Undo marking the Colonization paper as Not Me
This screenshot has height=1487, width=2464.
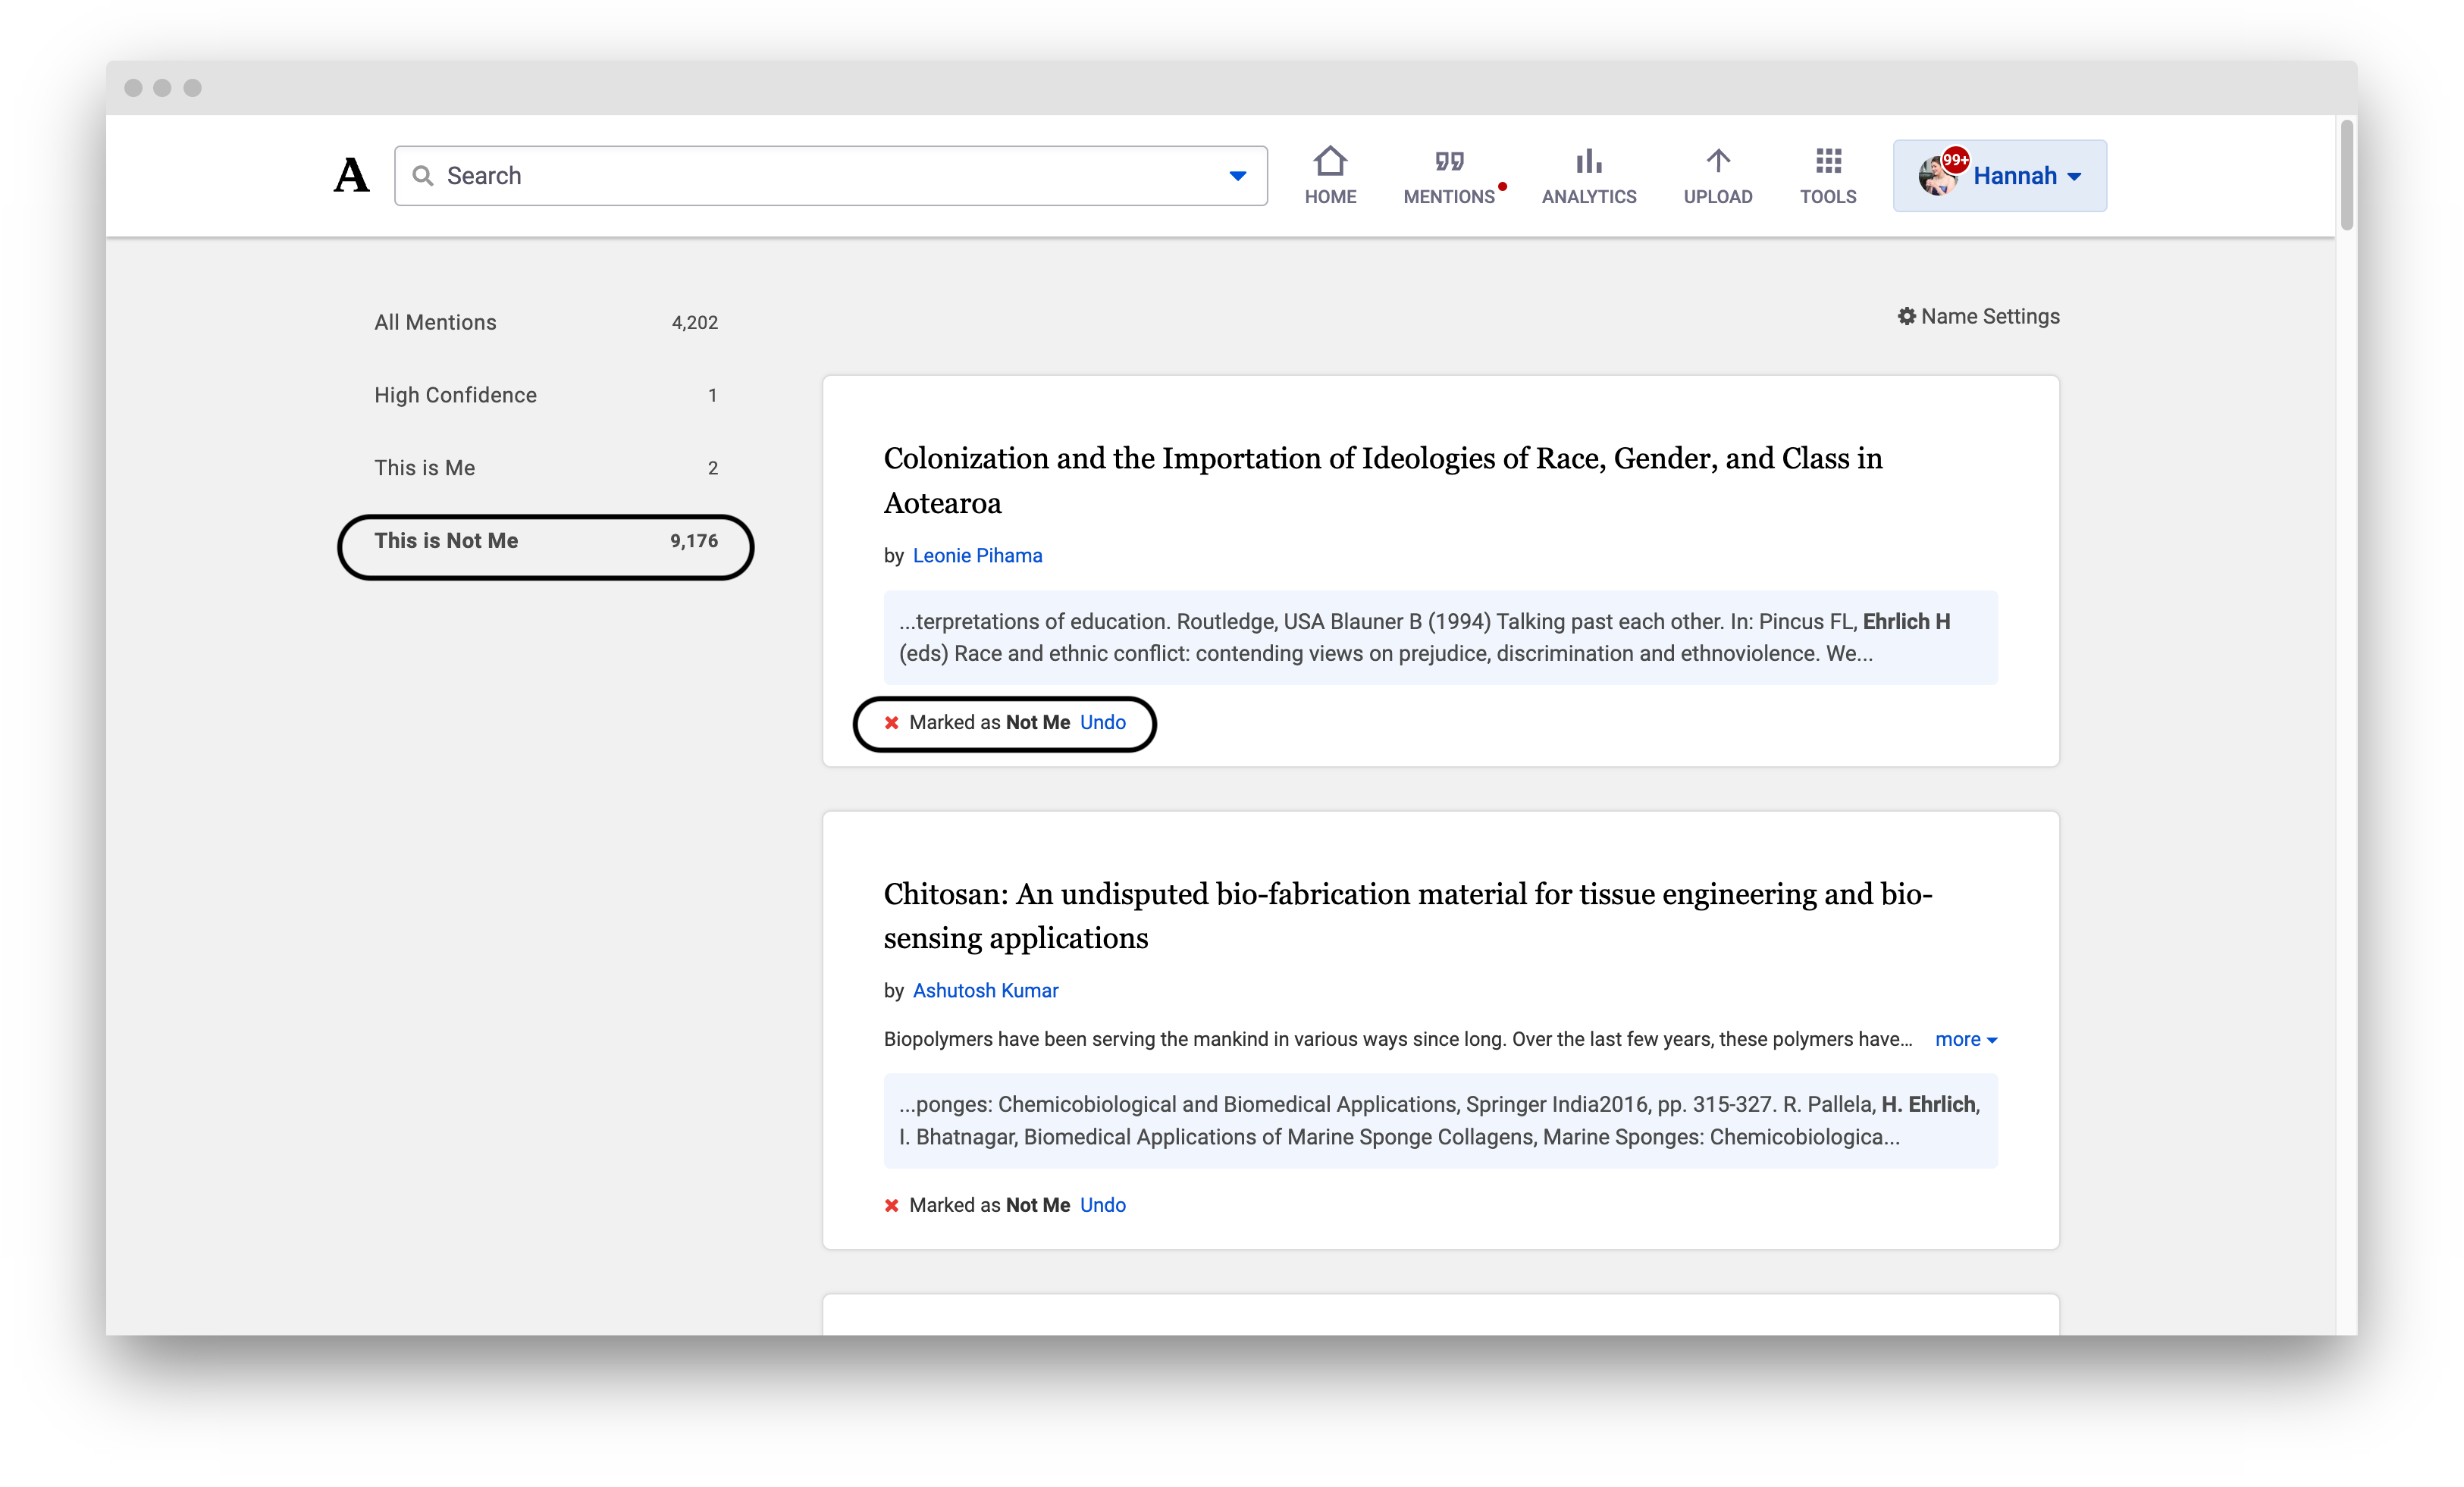point(1103,721)
